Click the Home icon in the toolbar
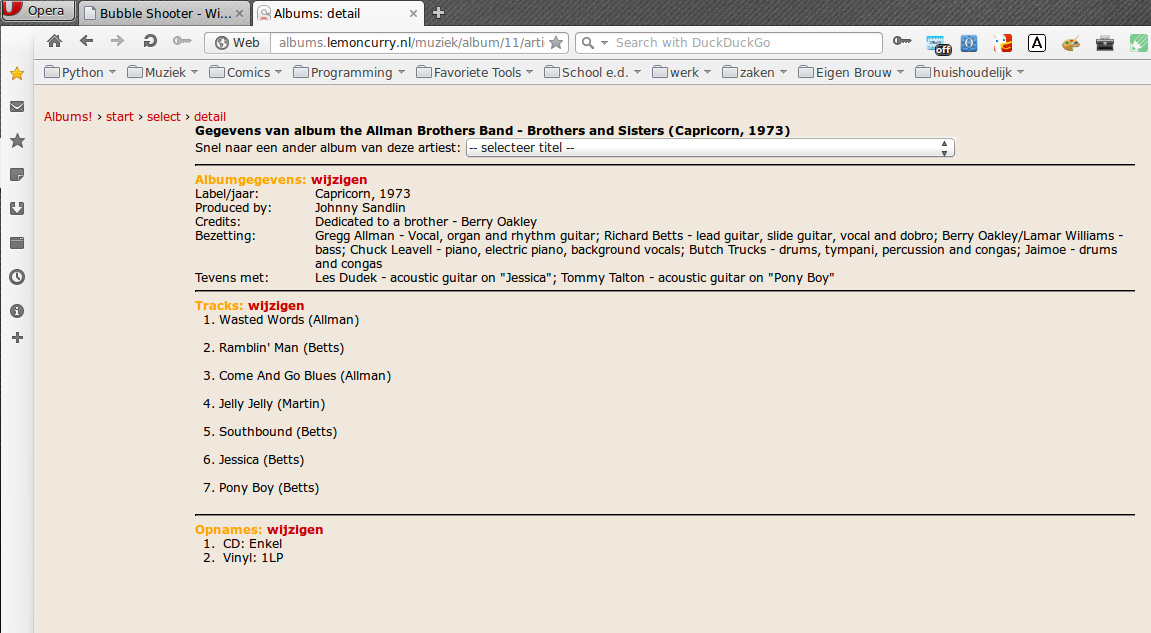Viewport: 1151px width, 633px height. (x=55, y=41)
